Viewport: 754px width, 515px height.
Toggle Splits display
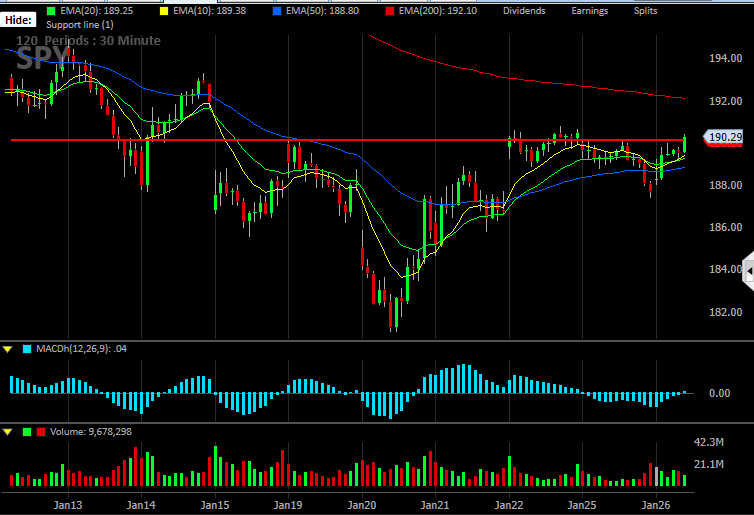tap(645, 11)
